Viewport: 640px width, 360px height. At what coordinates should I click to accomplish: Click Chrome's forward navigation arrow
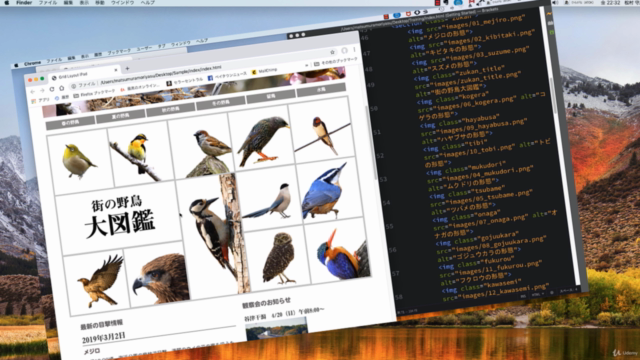(x=42, y=90)
